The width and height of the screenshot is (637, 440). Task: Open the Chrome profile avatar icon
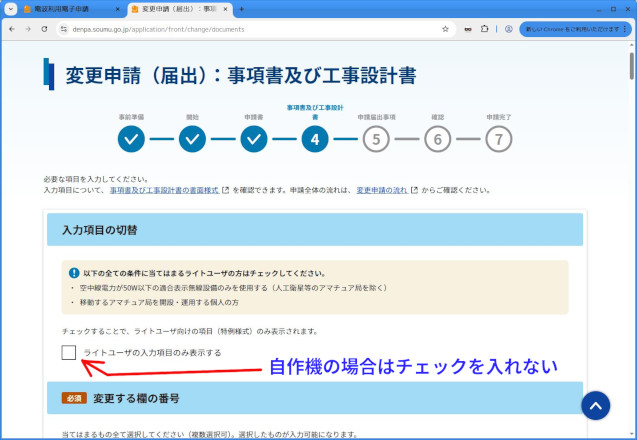tap(508, 29)
